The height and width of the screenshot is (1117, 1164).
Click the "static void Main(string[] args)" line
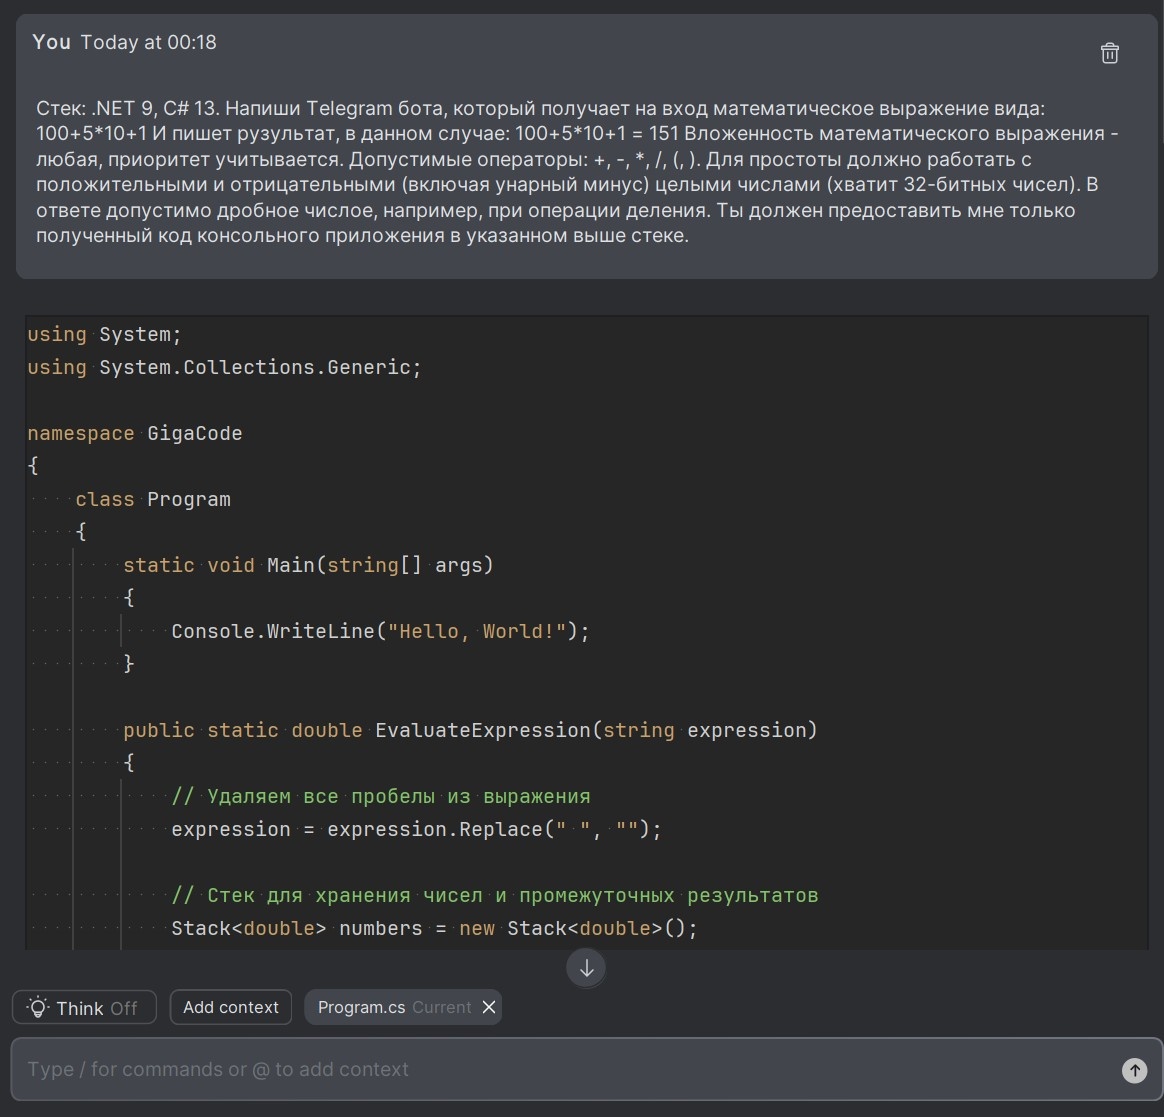(x=308, y=565)
